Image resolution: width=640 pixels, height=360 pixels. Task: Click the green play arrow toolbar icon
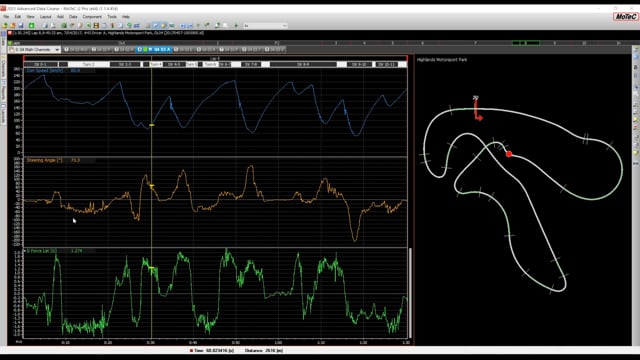[236, 25]
